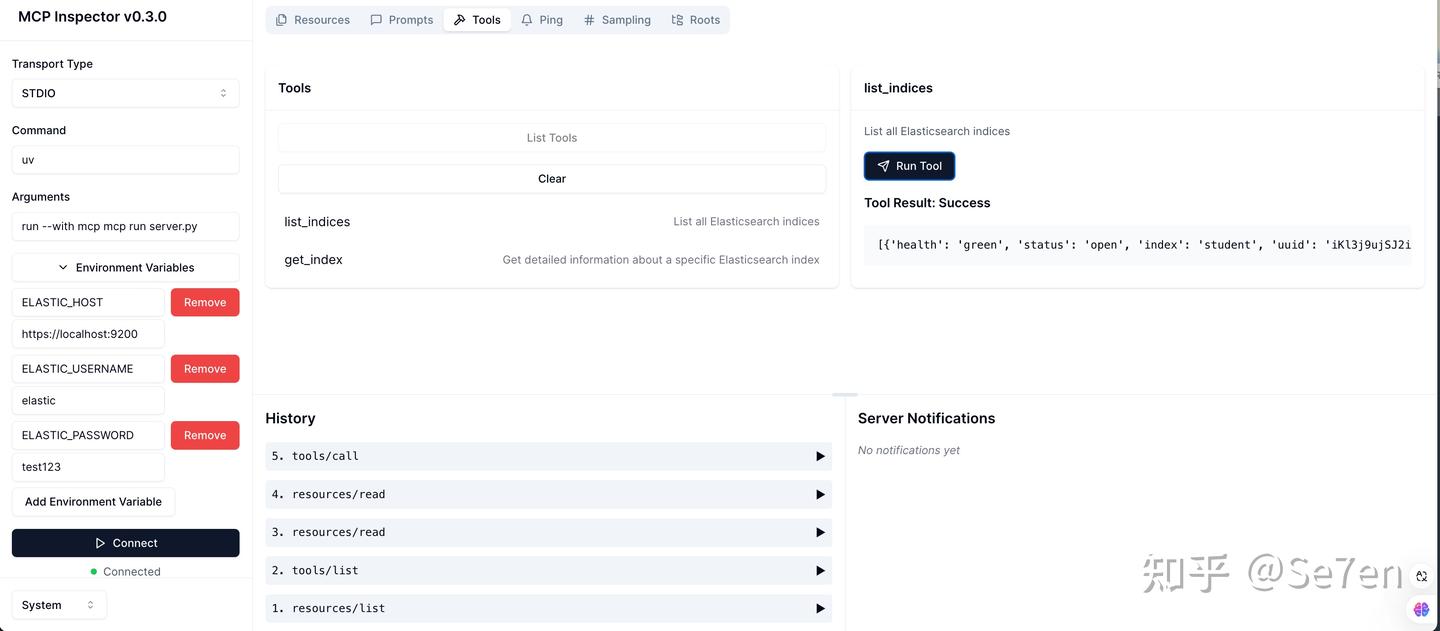Expand the 5. tools/call history entry

[x=820, y=455]
